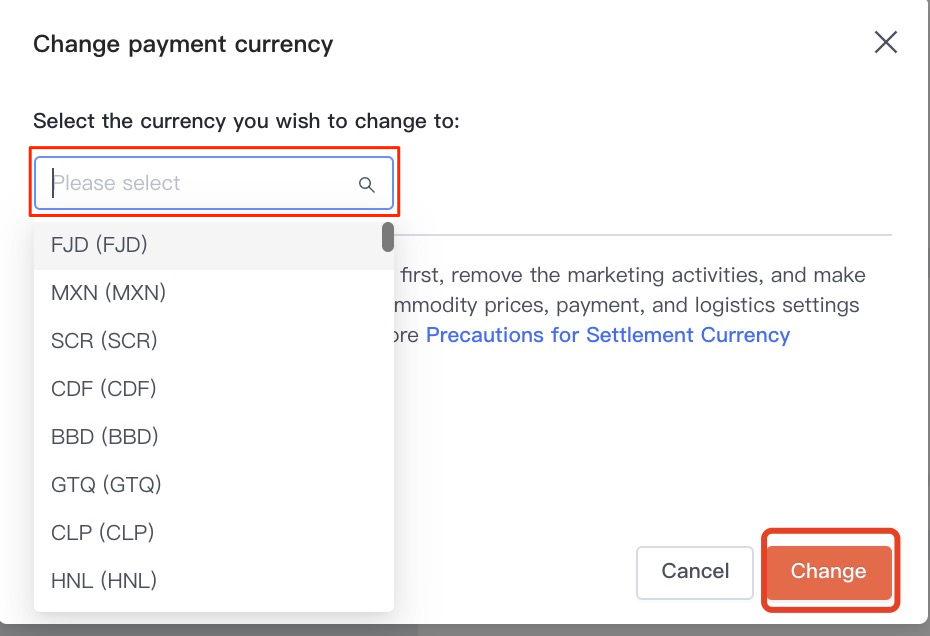Click the currency list scrollbar thumb
This screenshot has height=636, width=930.
pos(387,237)
